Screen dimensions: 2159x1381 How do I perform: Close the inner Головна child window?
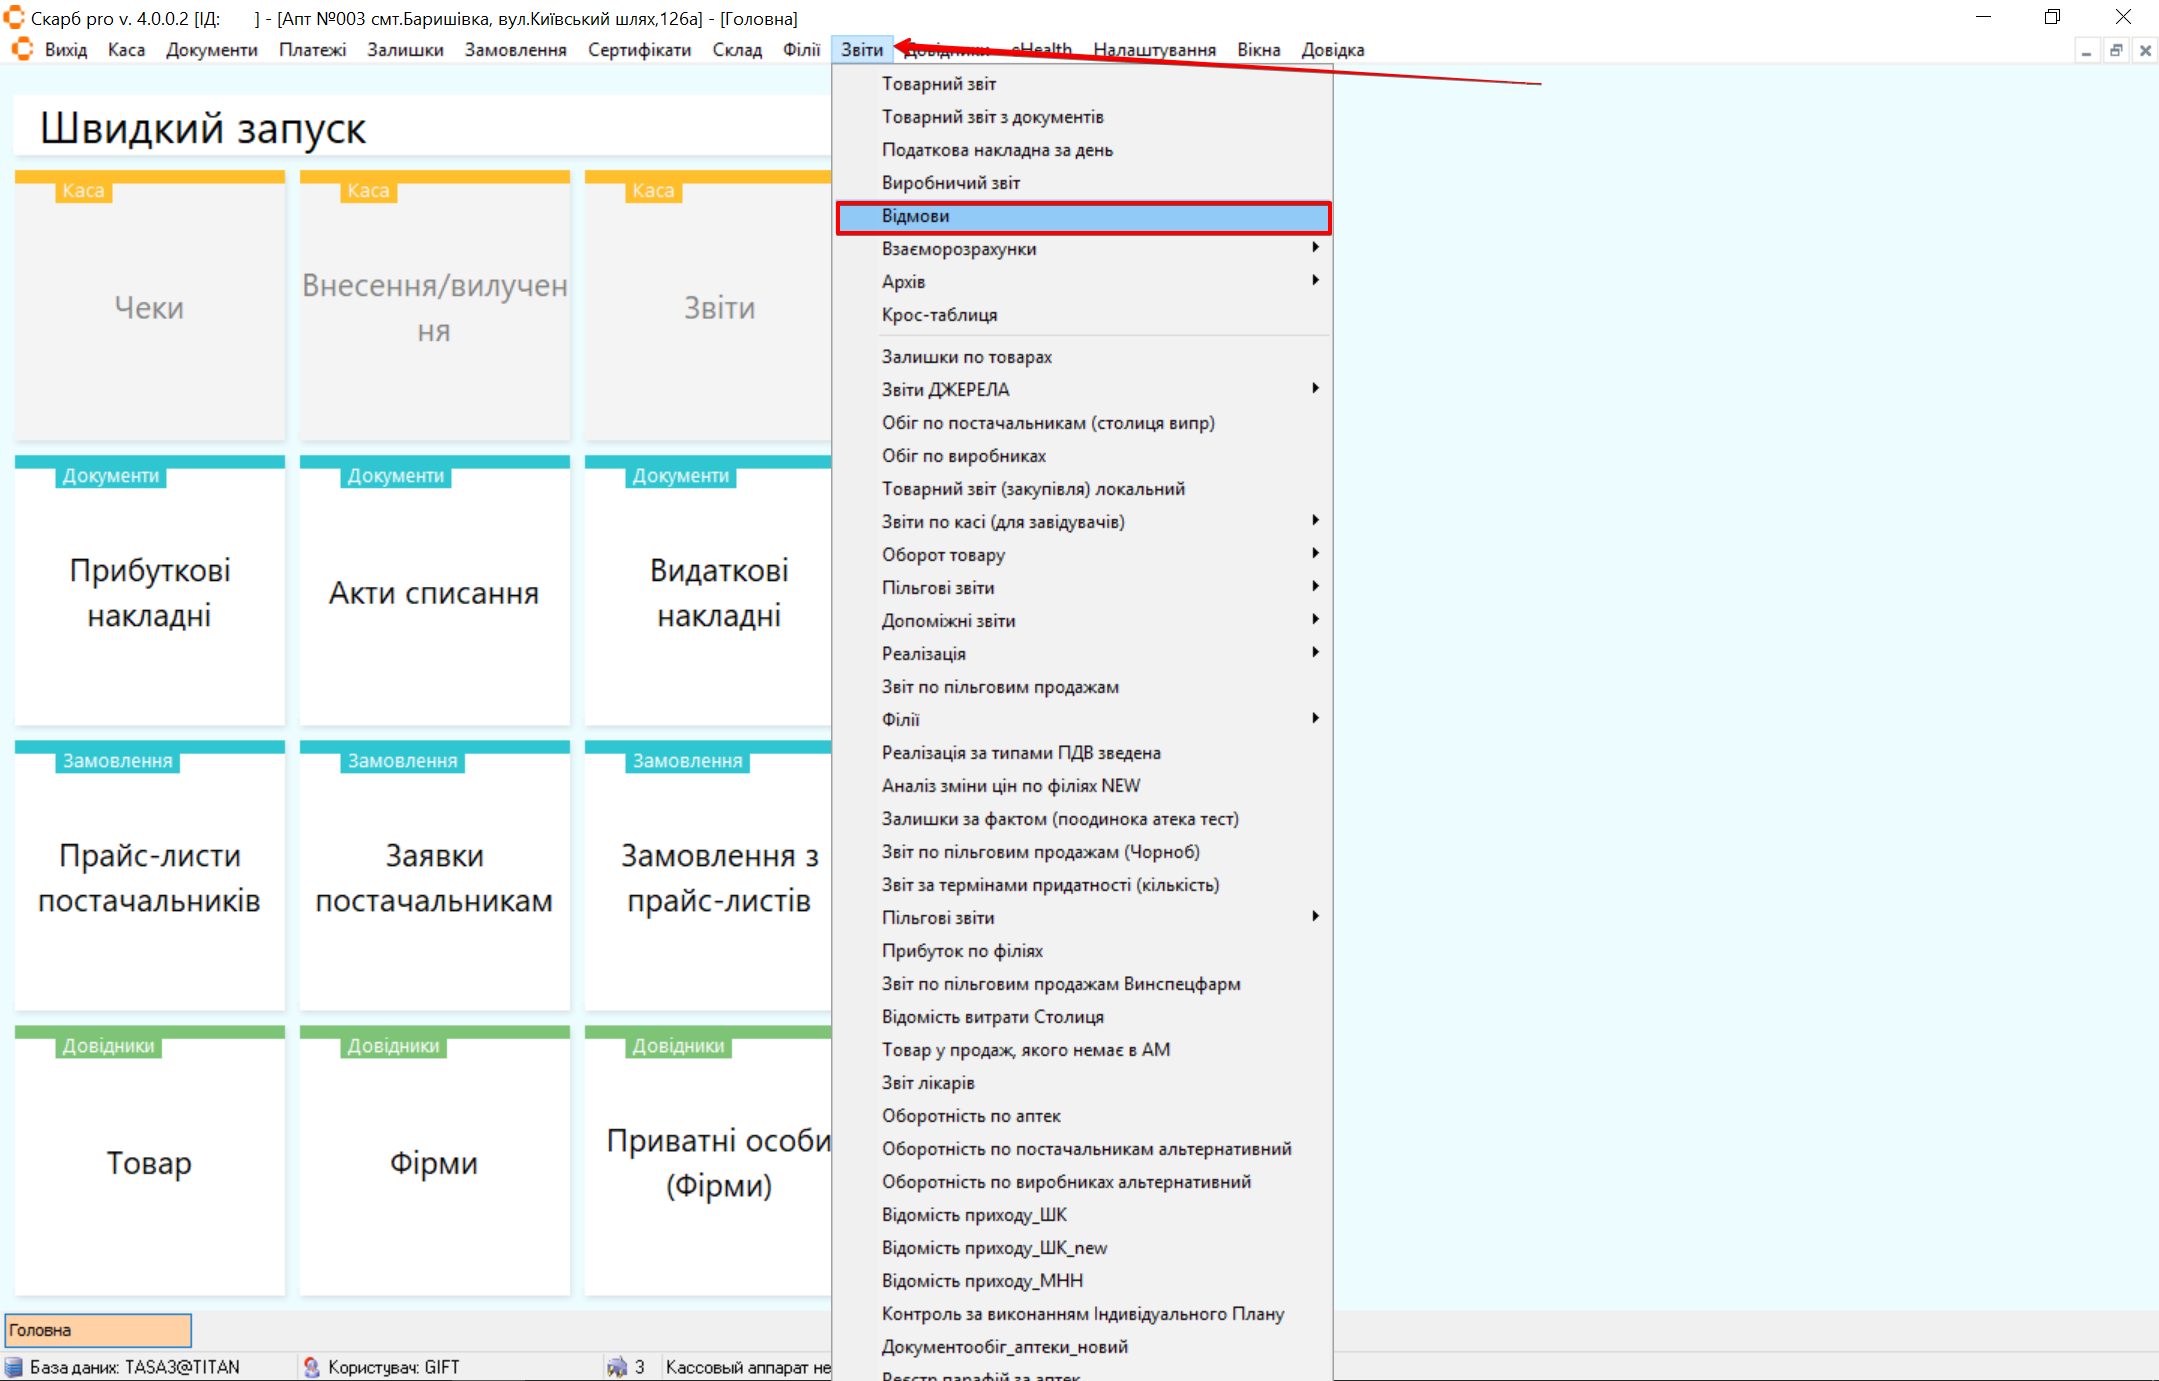click(2145, 50)
